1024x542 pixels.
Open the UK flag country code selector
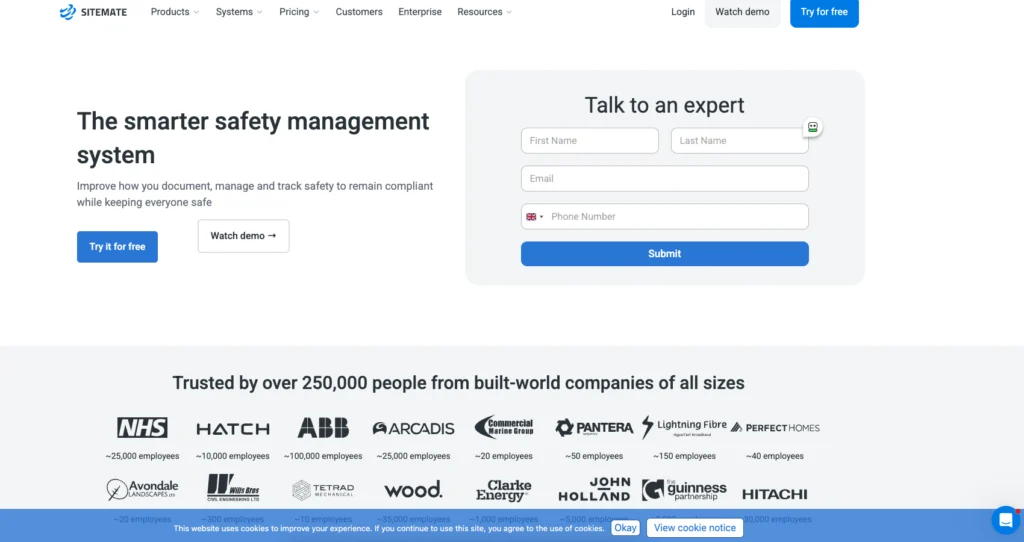point(534,217)
